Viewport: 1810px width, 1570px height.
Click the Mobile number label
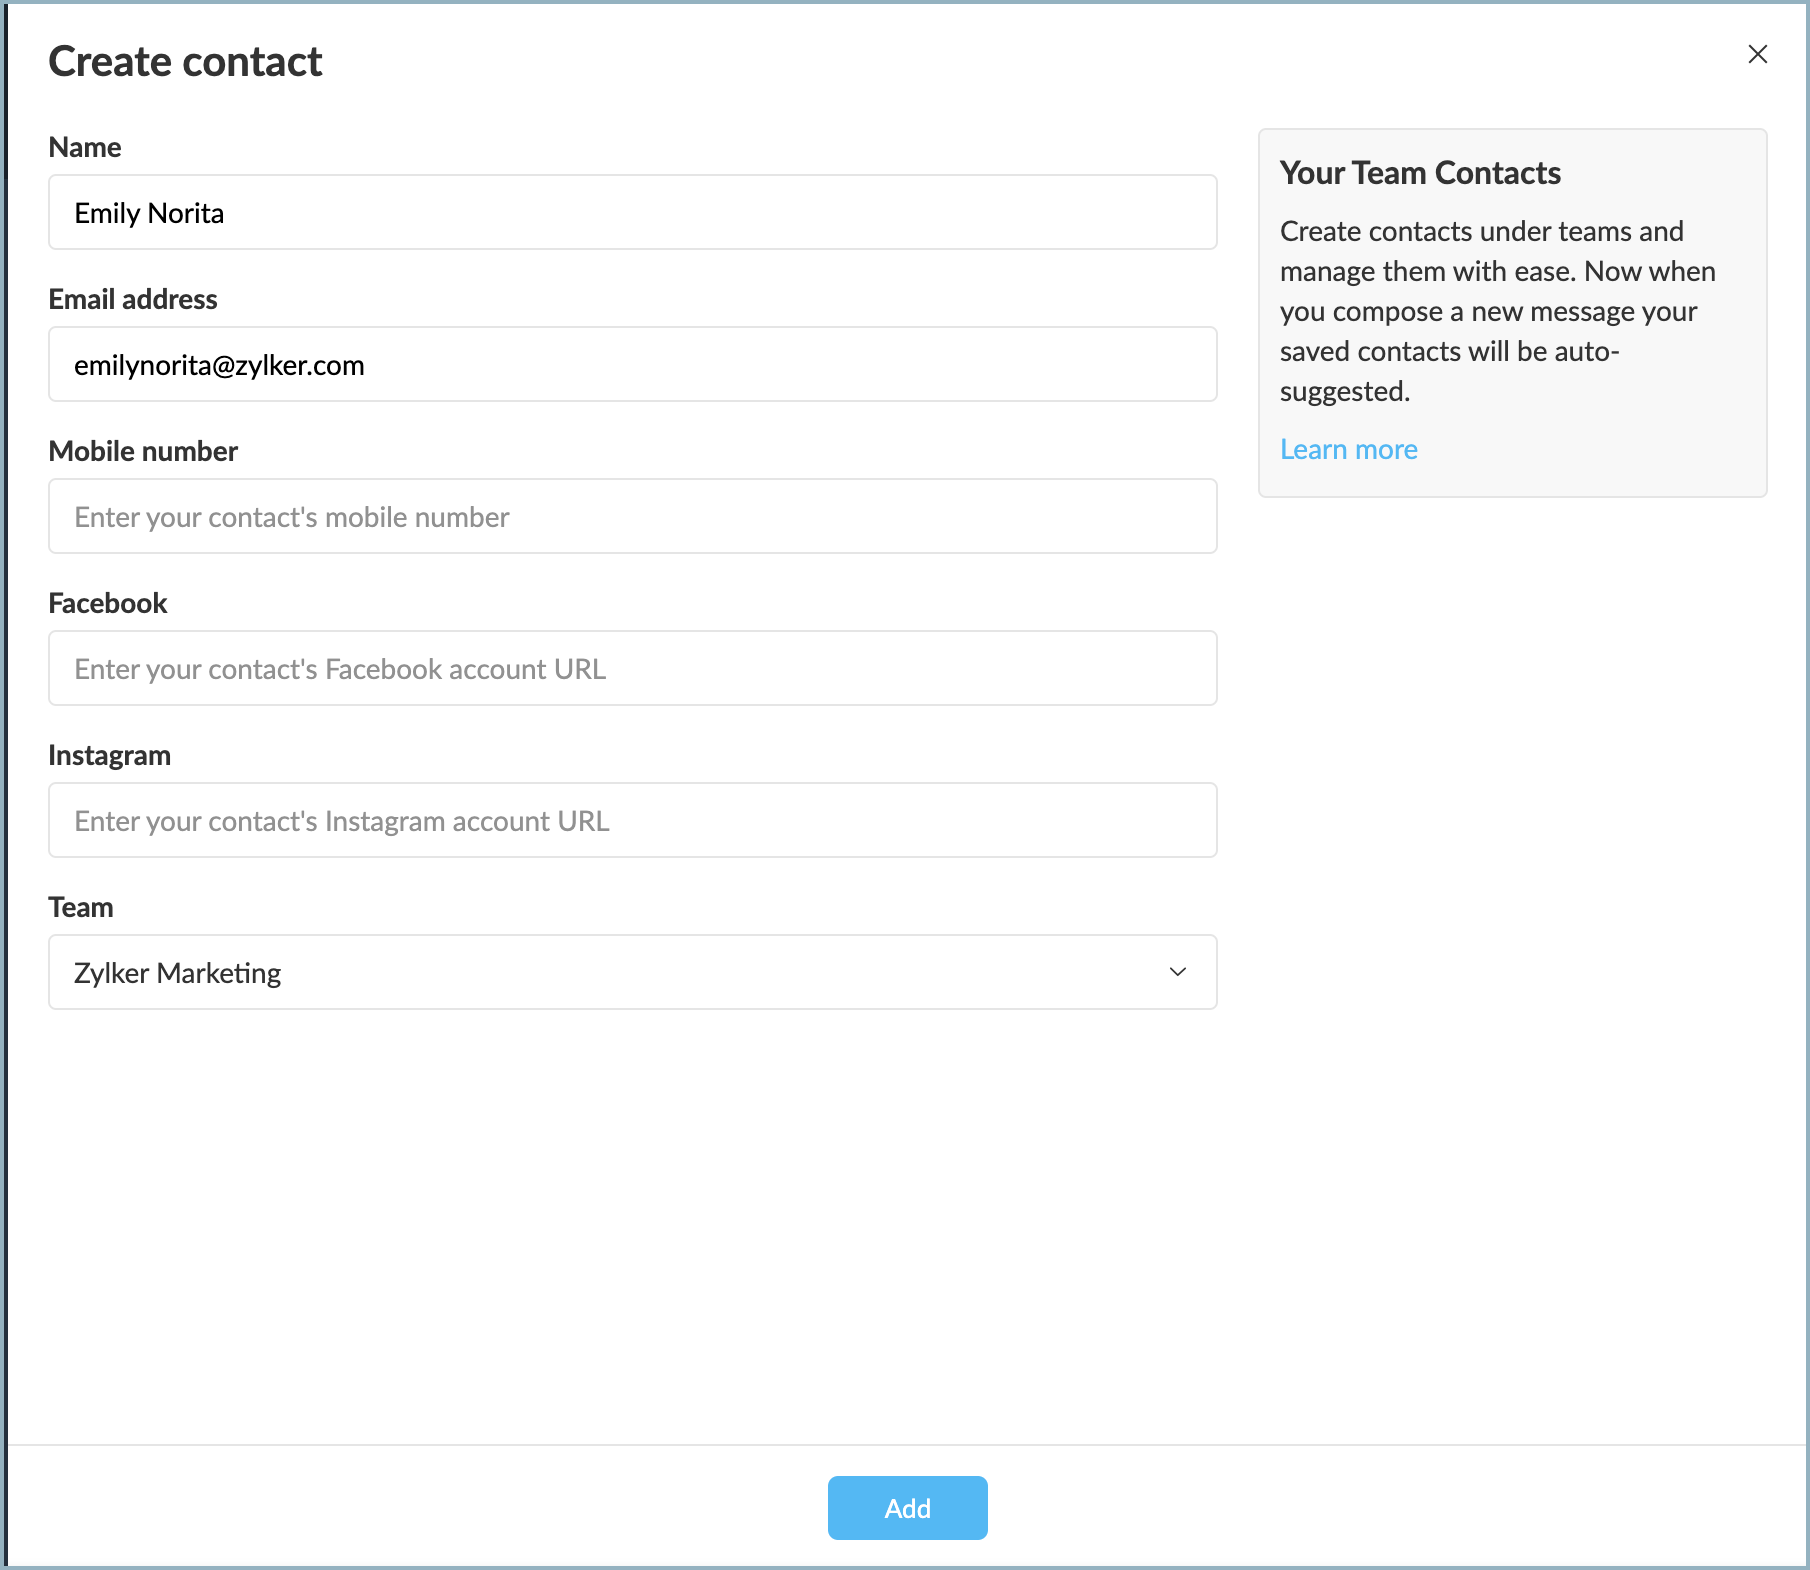coord(143,452)
